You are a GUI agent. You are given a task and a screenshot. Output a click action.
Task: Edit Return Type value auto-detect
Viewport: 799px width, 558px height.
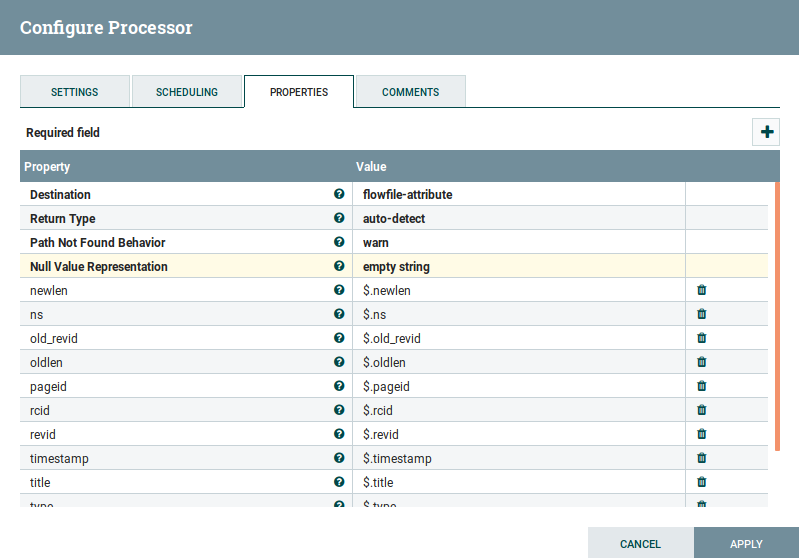click(x=519, y=218)
